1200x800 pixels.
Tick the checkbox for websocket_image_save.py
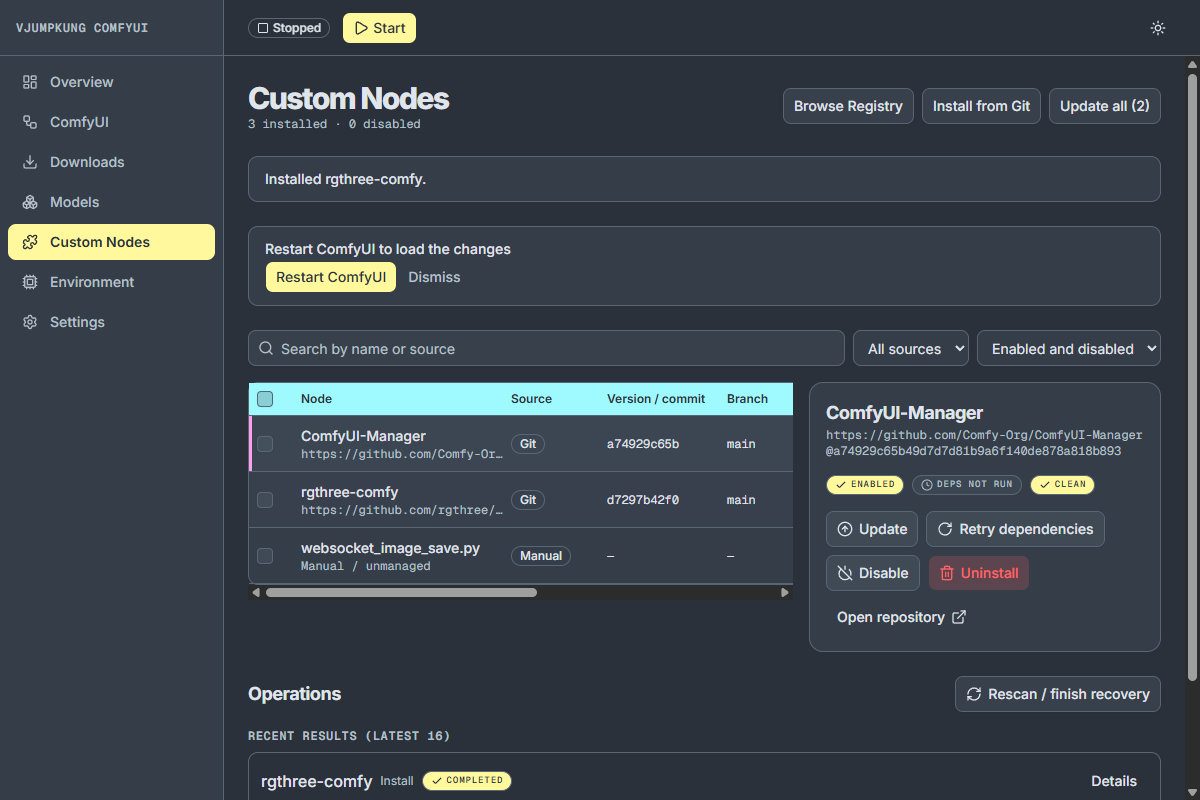265,556
